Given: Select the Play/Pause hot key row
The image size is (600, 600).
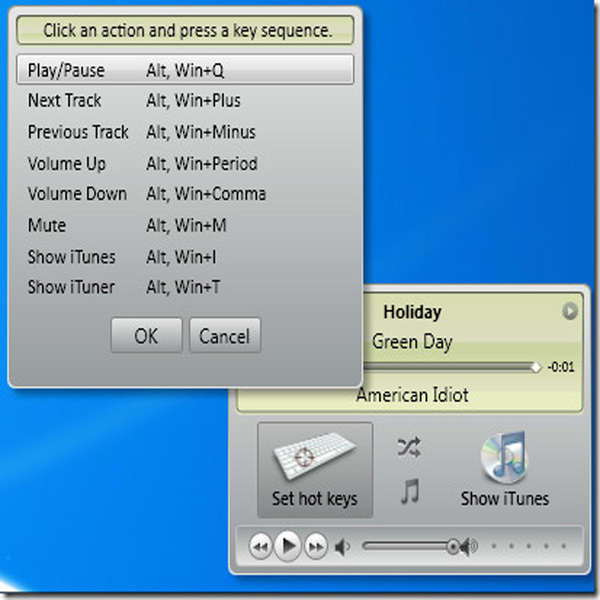Looking at the screenshot, I should (185, 70).
